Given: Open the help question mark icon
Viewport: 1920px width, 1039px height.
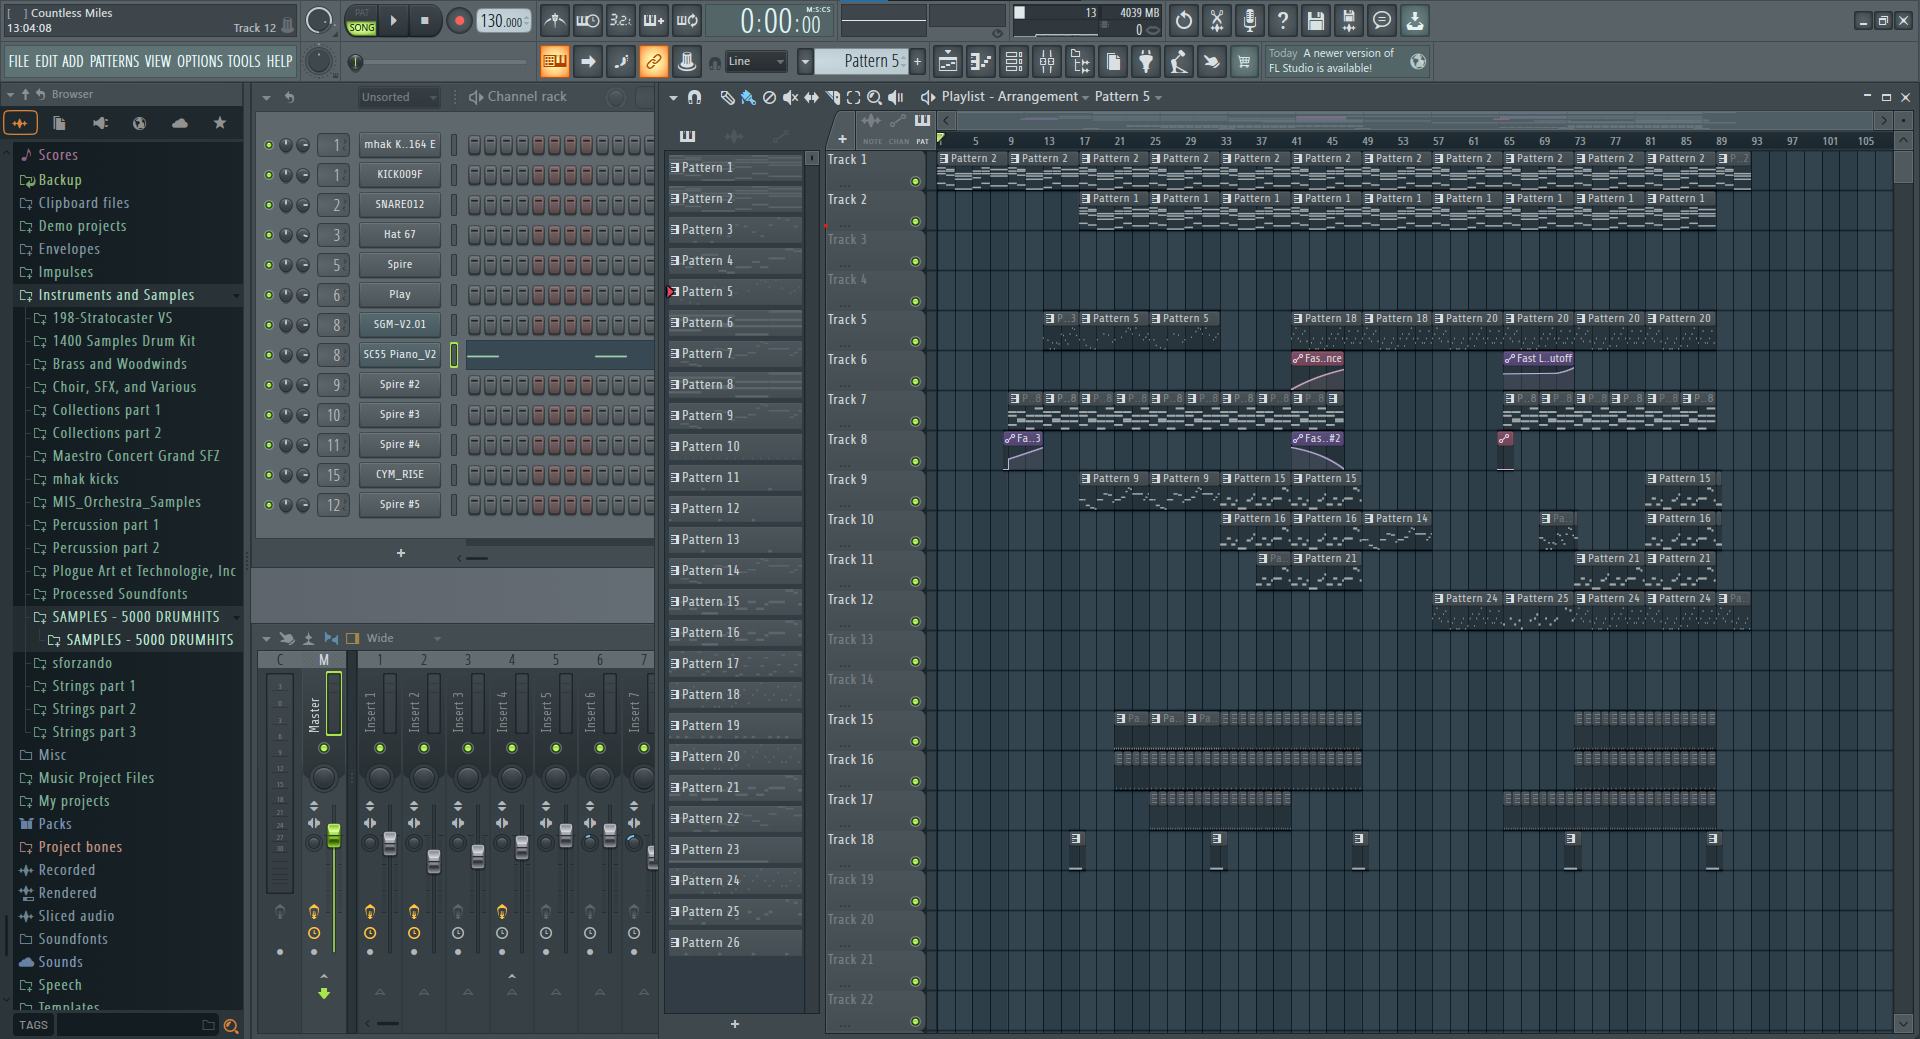Looking at the screenshot, I should (1283, 20).
